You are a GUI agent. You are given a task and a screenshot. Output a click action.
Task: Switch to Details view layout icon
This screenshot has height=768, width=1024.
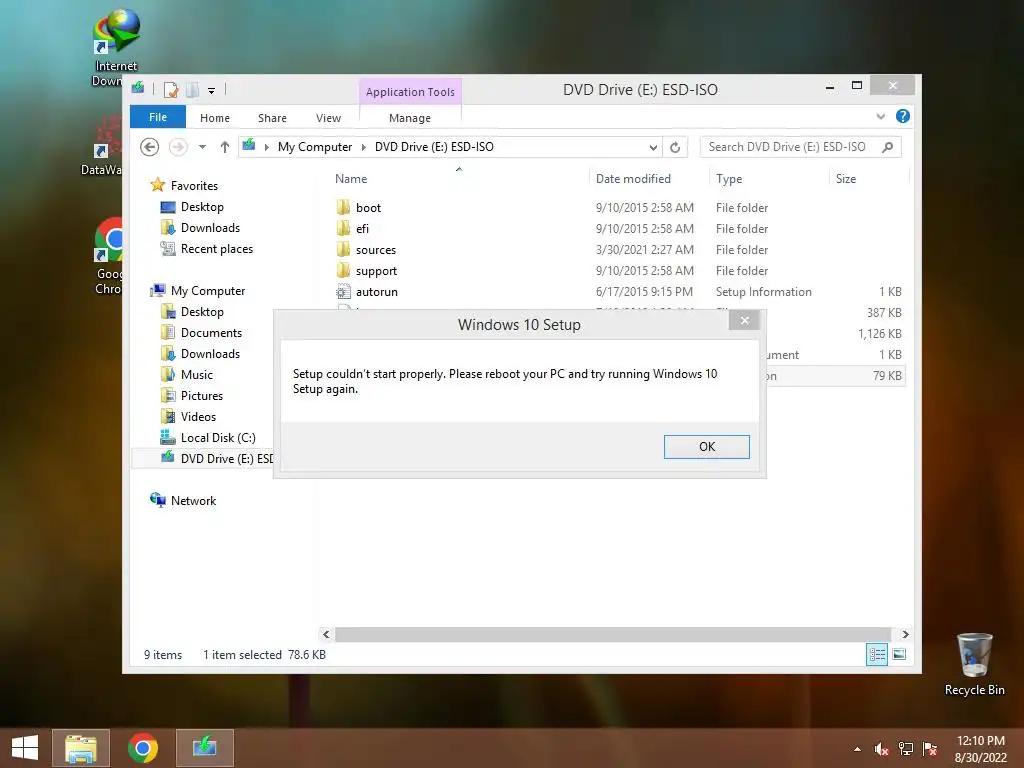(876, 654)
